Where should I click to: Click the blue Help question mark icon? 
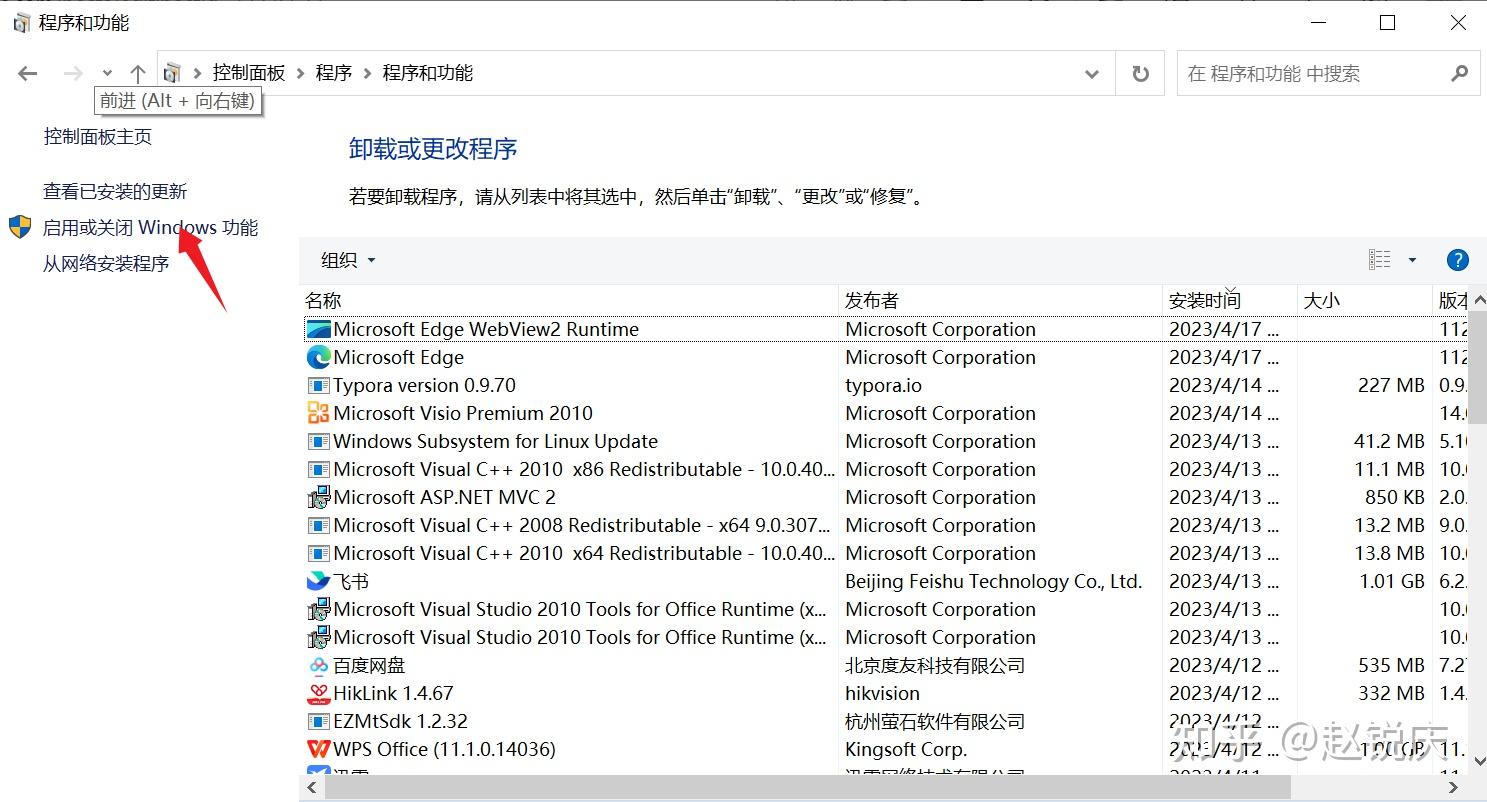point(1457,260)
